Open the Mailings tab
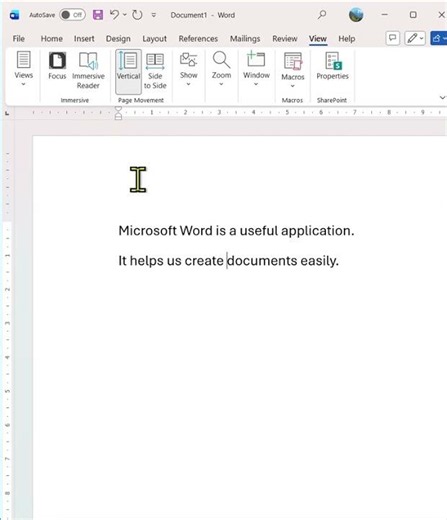This screenshot has width=447, height=520. pyautogui.click(x=245, y=39)
